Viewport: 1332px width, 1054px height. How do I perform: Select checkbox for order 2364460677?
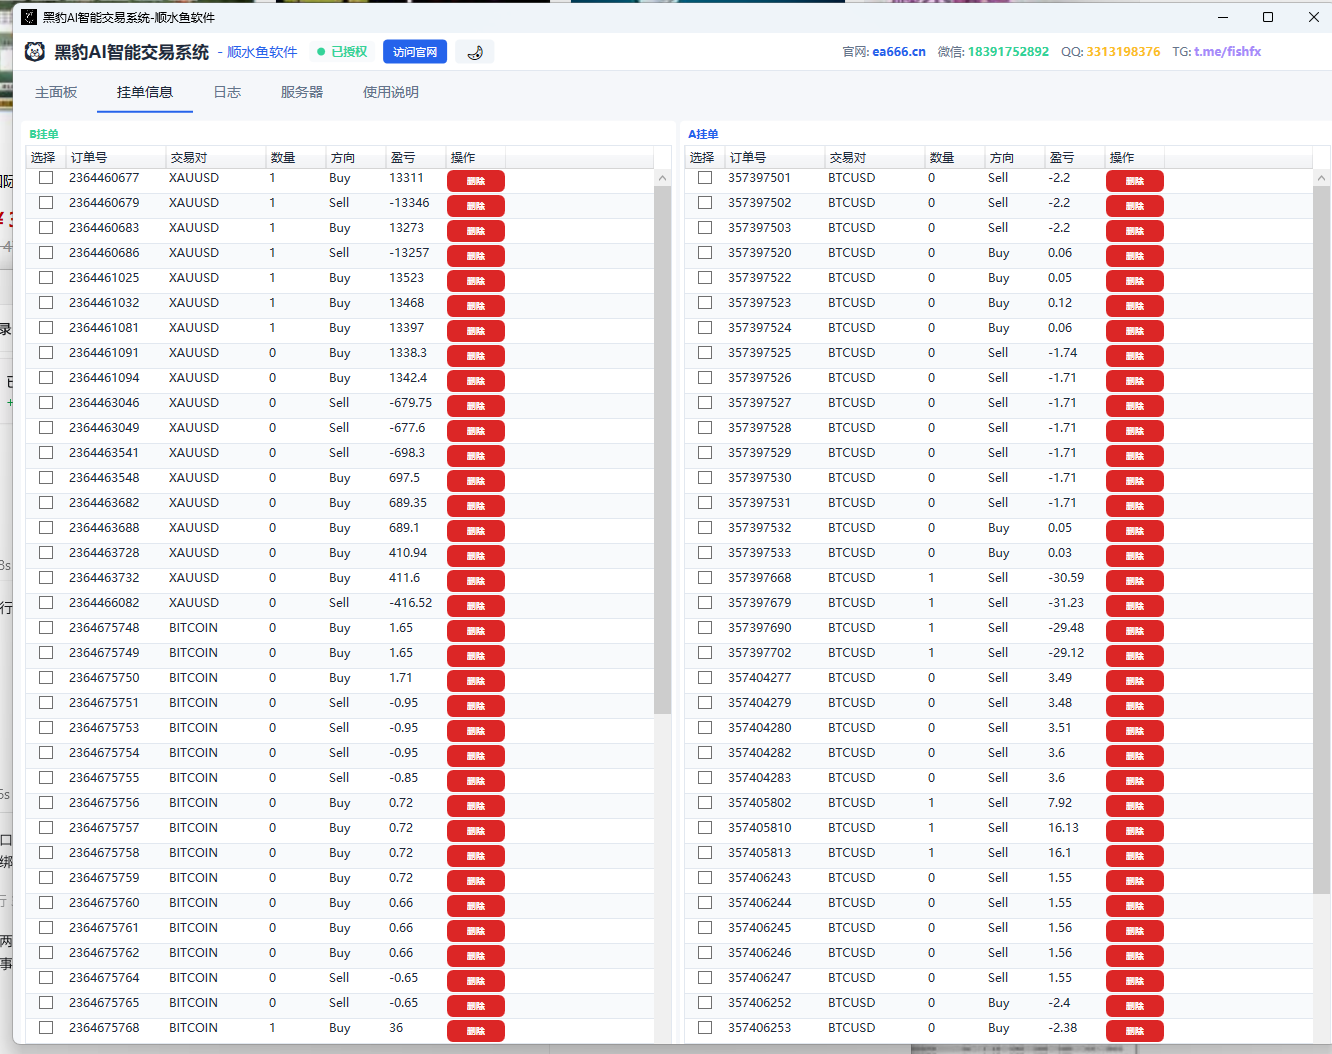point(46,178)
